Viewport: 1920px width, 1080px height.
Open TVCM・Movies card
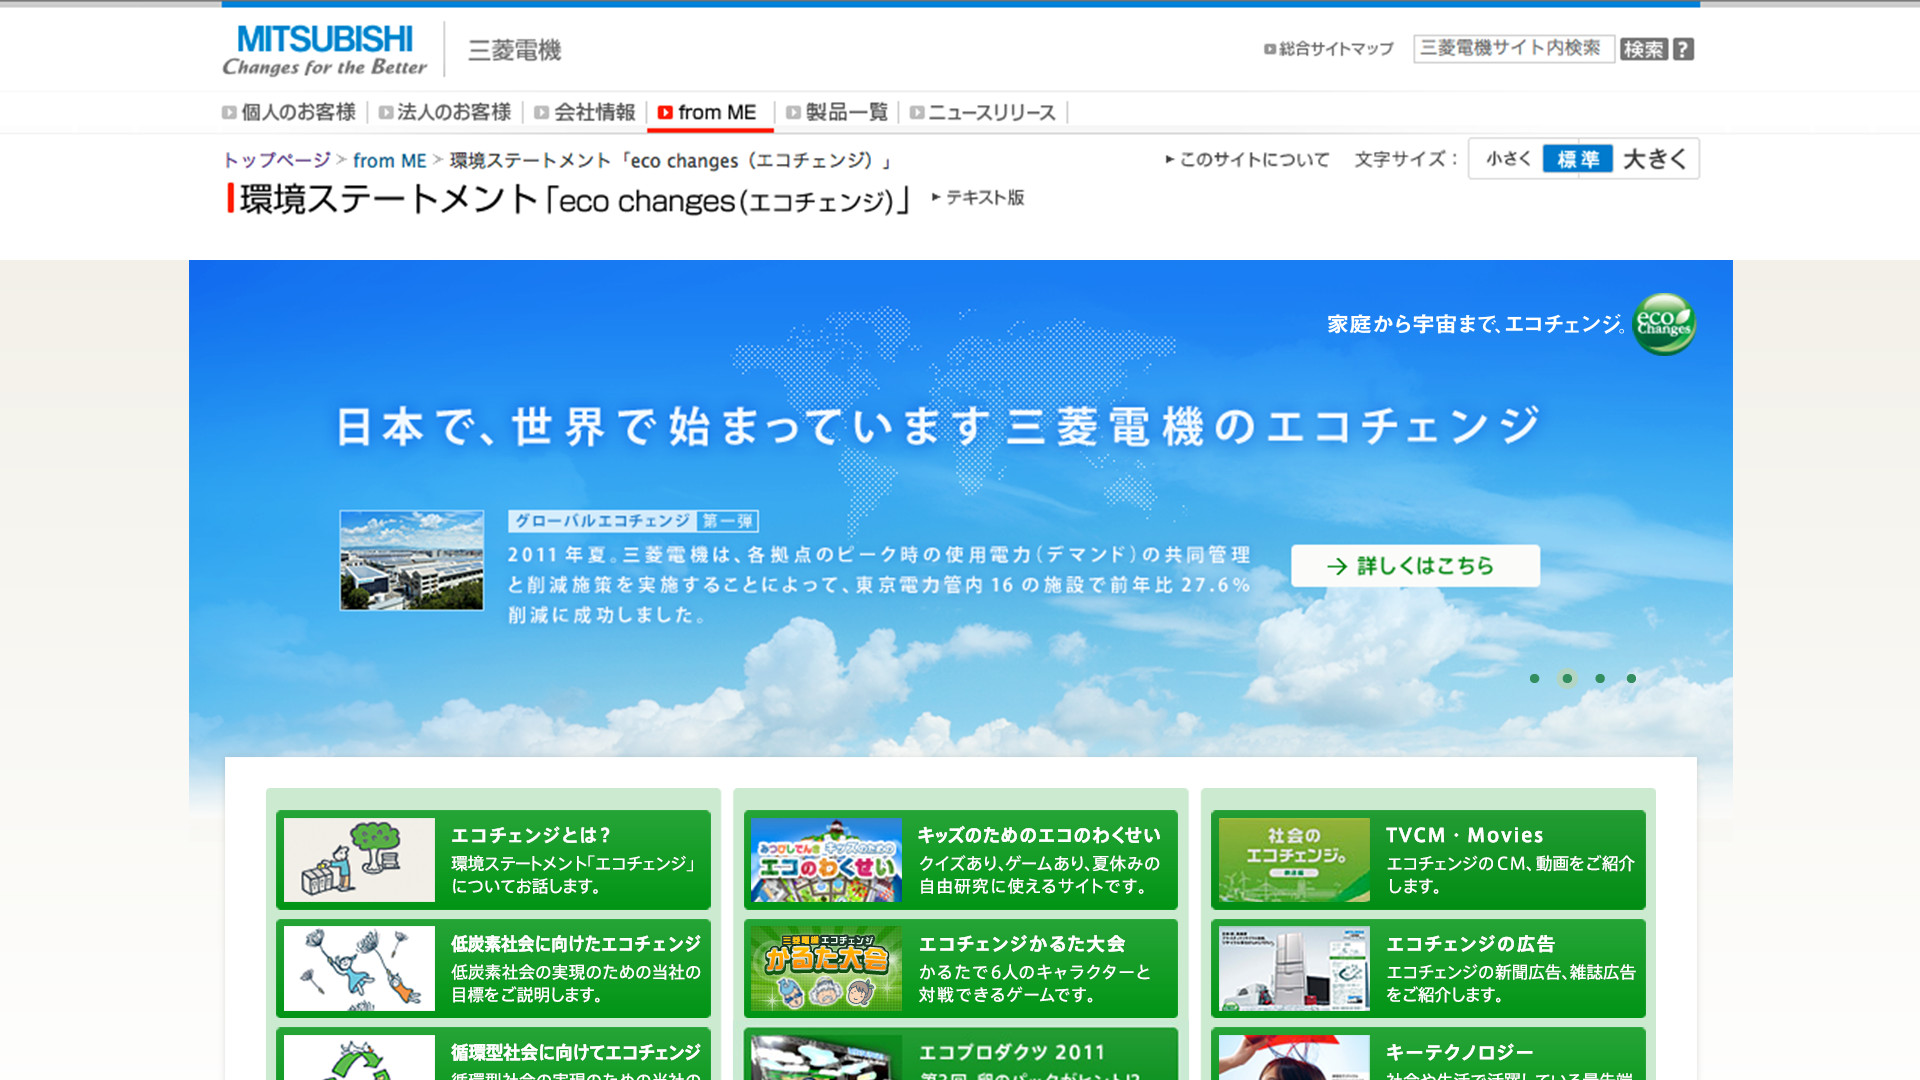click(1428, 860)
